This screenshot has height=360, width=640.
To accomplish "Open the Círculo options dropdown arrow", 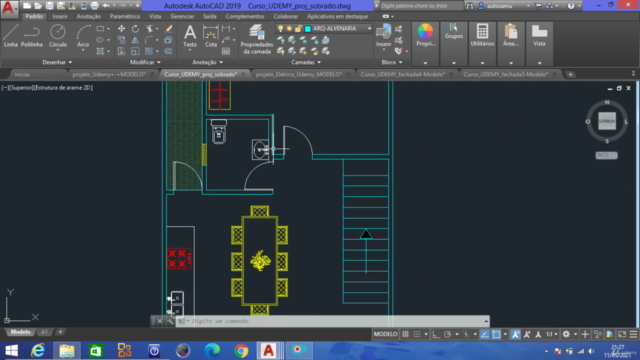I will pos(58,50).
